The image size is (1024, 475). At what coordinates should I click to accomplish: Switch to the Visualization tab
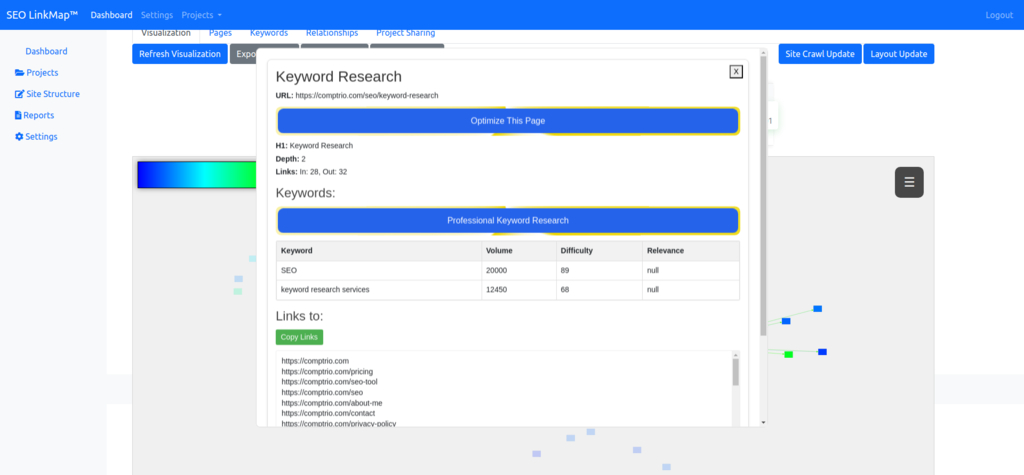(x=166, y=33)
